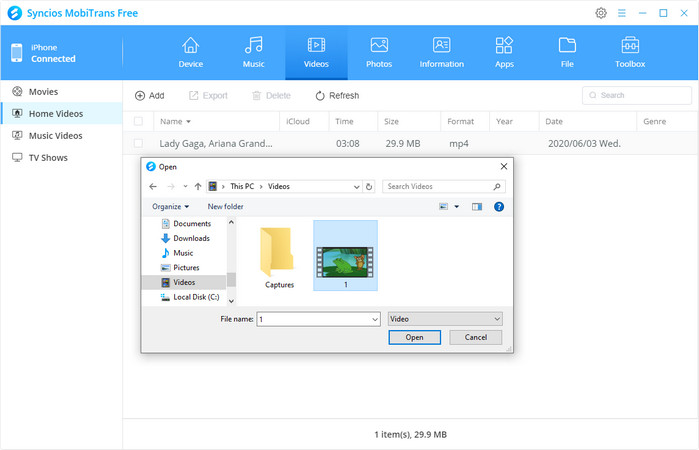This screenshot has width=699, height=450.
Task: Click the Year column header
Action: point(514,121)
